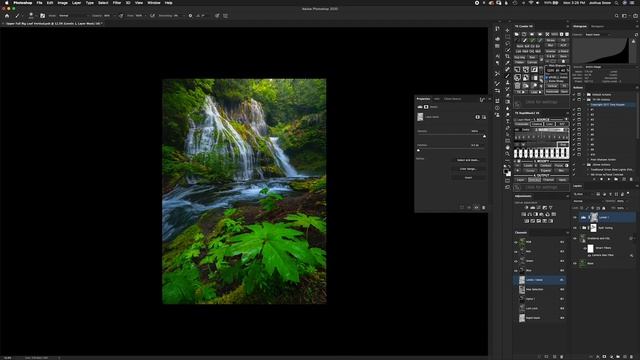This screenshot has width=640, height=360.
Task: Select the Eraser tool
Action: [507, 96]
